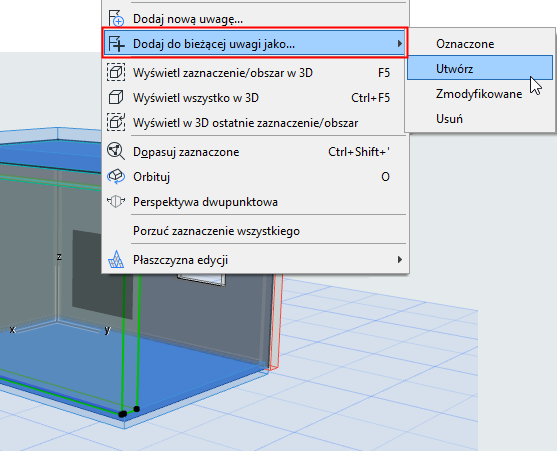Click the Perspektywa dwupunktowa icon

[116, 202]
